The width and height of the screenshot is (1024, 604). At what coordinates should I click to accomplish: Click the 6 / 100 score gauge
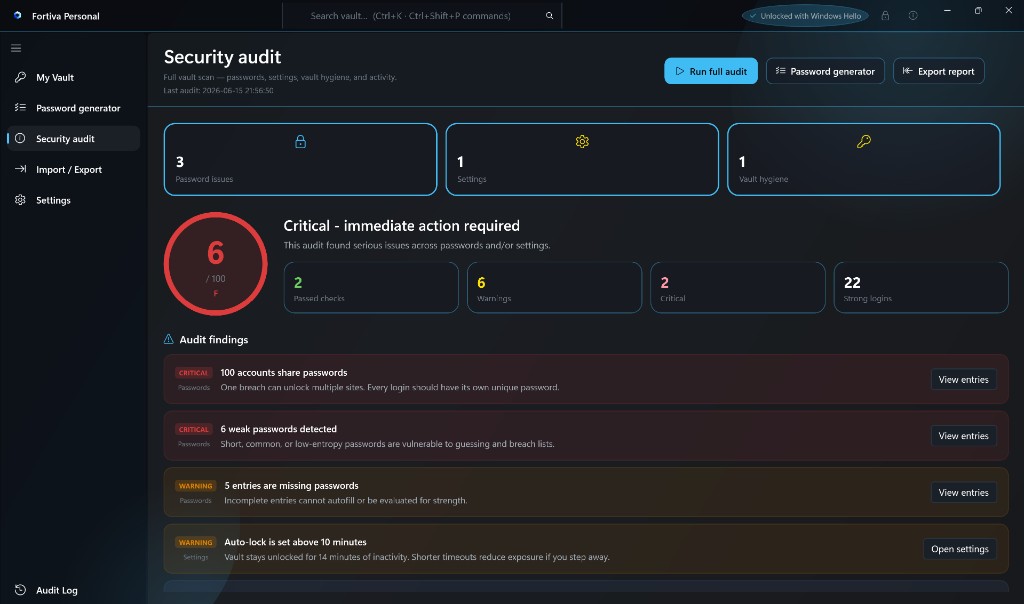(x=216, y=264)
